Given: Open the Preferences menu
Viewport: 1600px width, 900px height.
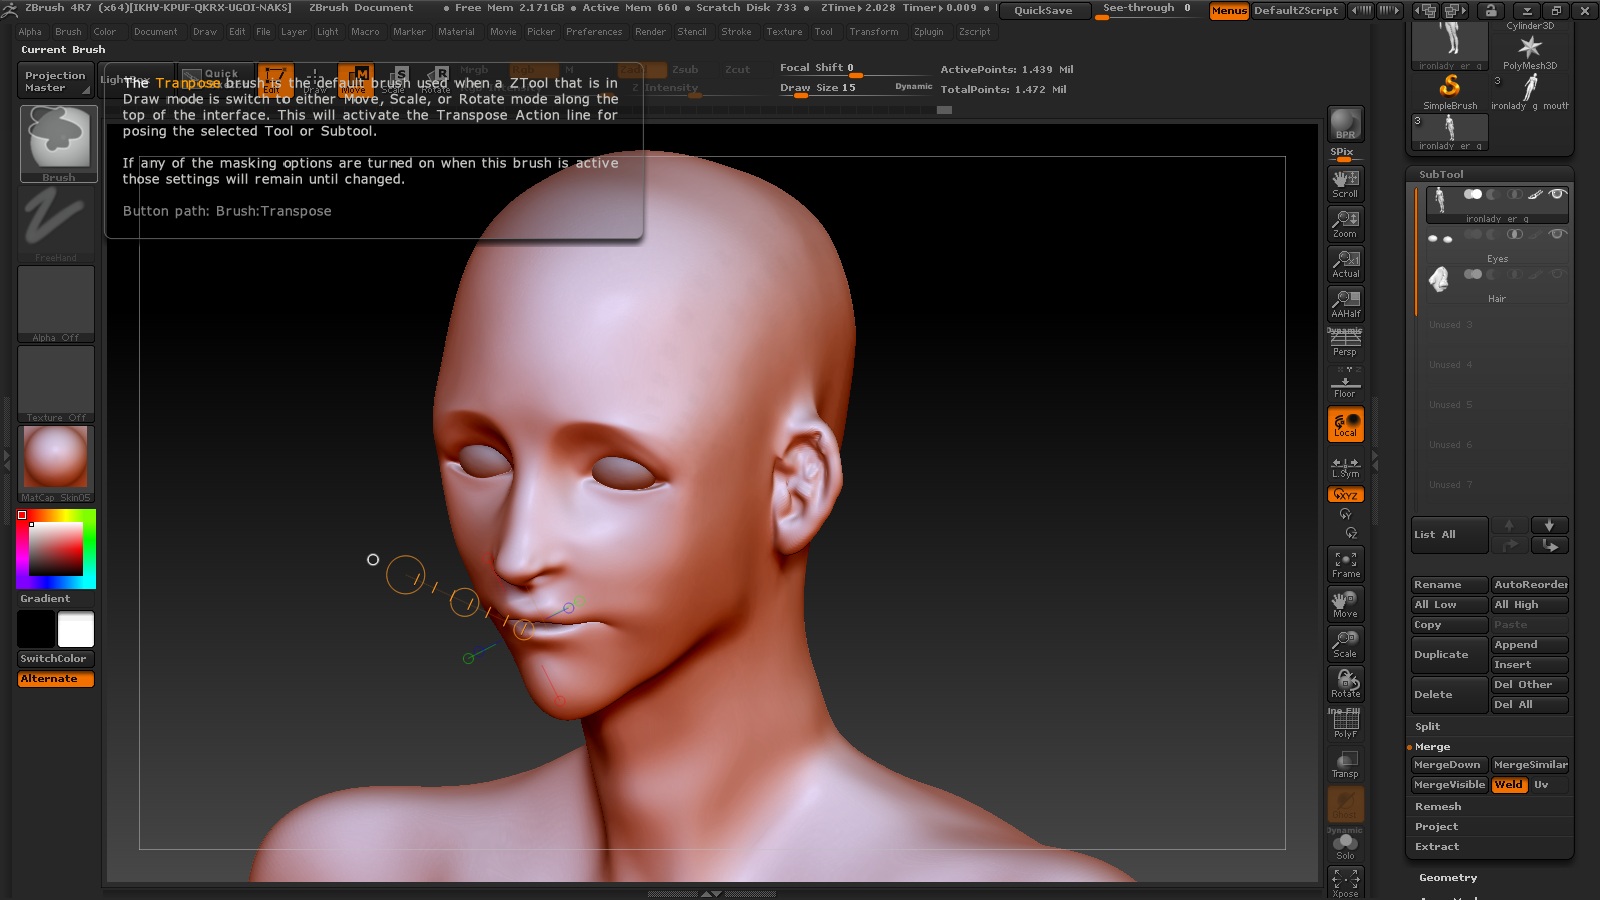Looking at the screenshot, I should 594,32.
